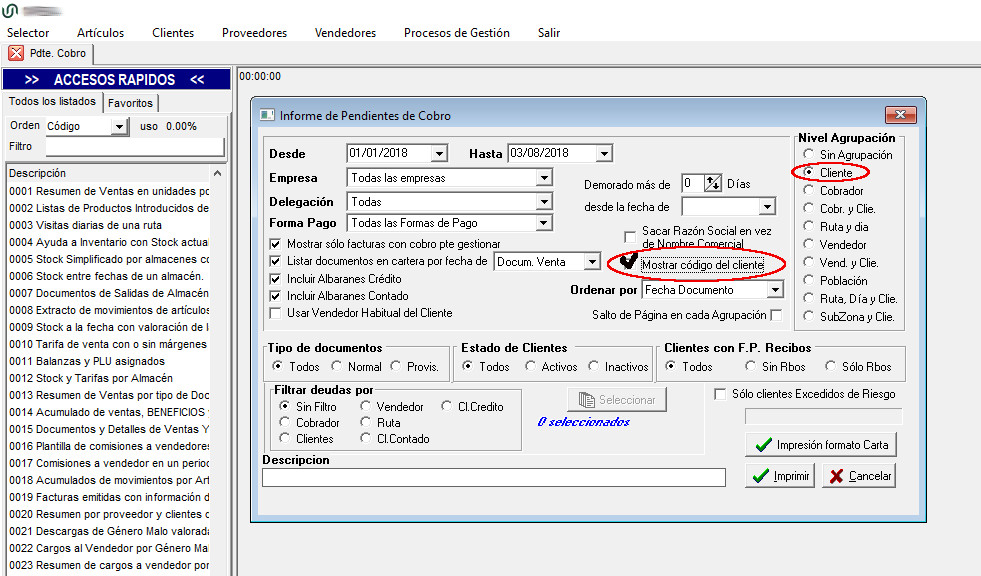Click the Descripcion text field
The image size is (981, 576).
pos(493,478)
